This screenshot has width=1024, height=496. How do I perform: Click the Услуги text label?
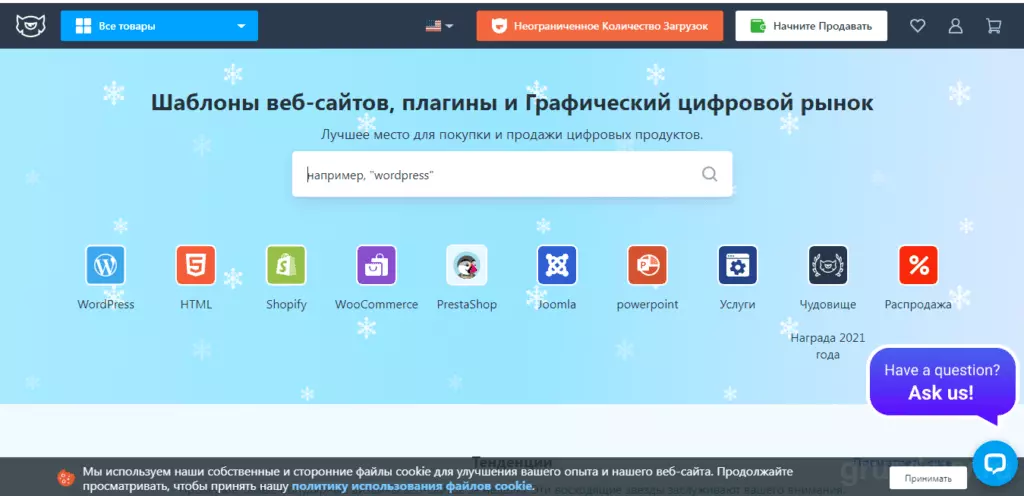tap(738, 305)
